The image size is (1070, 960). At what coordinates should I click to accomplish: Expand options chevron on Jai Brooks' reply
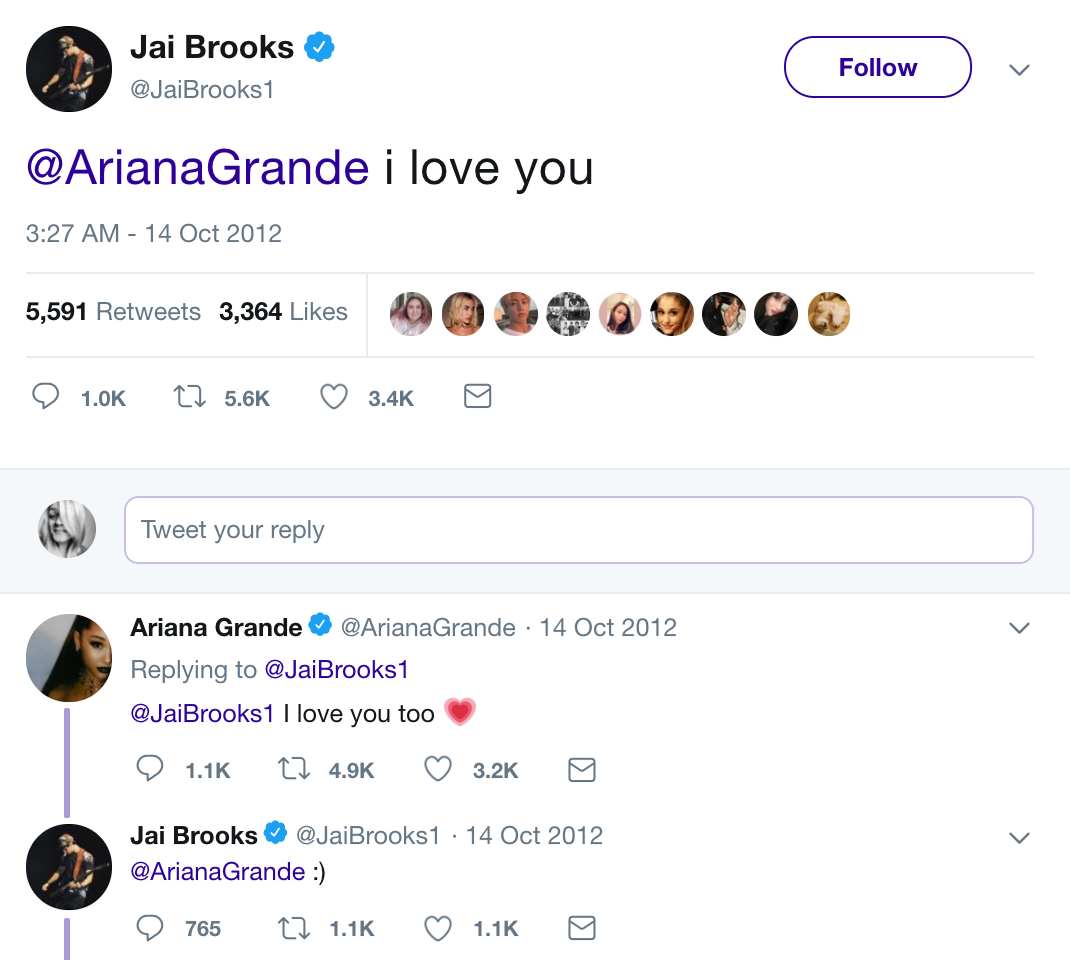pos(1019,837)
